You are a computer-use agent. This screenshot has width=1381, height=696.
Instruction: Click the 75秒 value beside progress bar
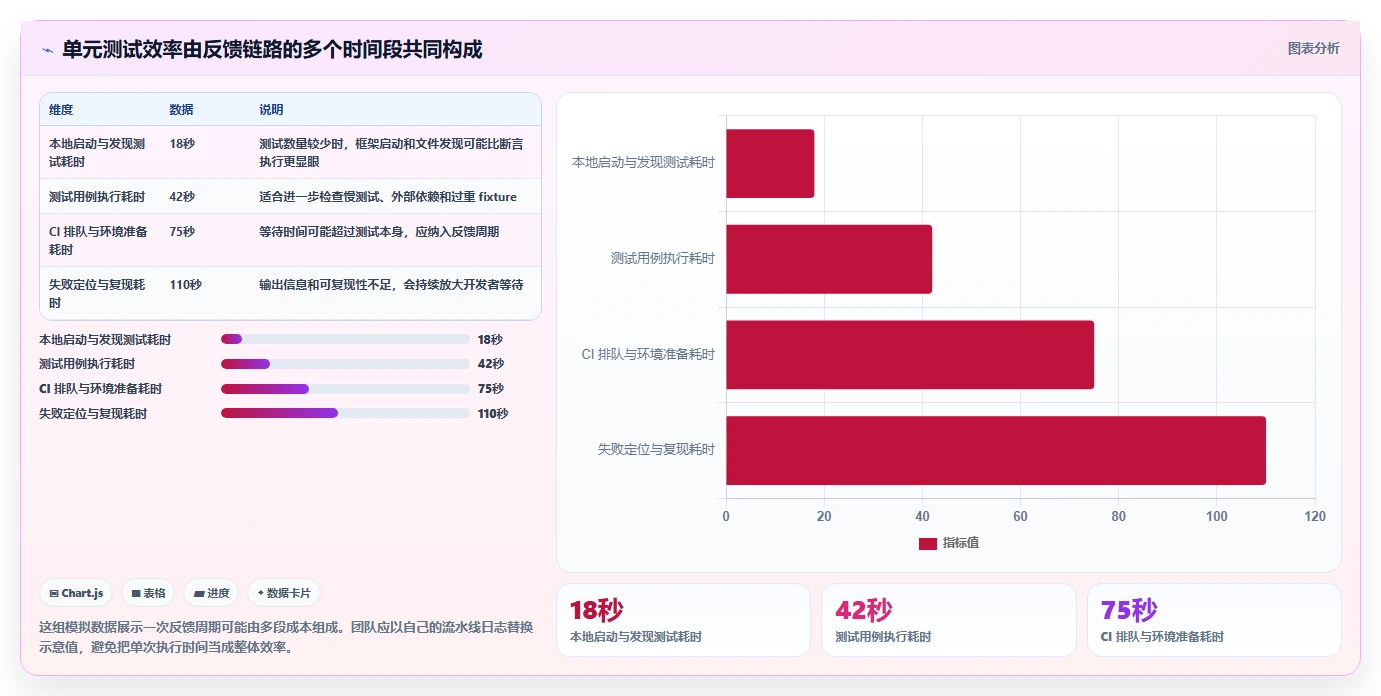(491, 389)
